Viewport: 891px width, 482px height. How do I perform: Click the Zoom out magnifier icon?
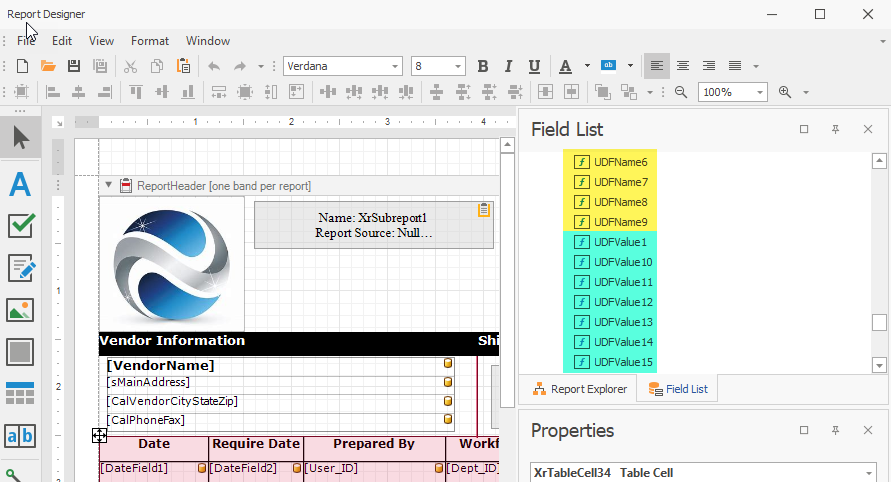click(681, 92)
